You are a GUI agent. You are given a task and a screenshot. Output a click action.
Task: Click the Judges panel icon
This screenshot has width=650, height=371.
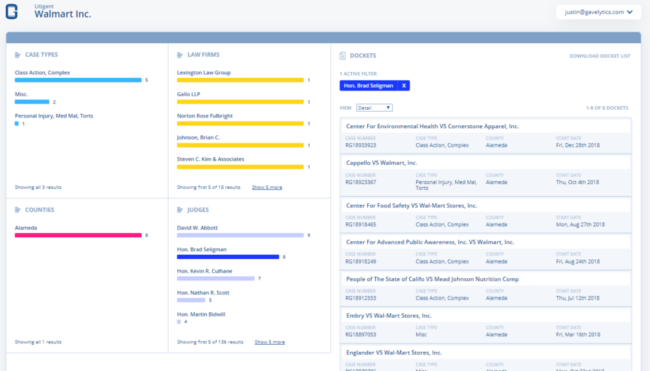pos(180,210)
